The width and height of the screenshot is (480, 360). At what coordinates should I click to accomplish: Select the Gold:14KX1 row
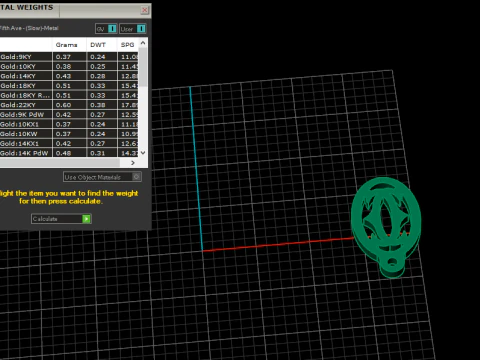[69, 144]
